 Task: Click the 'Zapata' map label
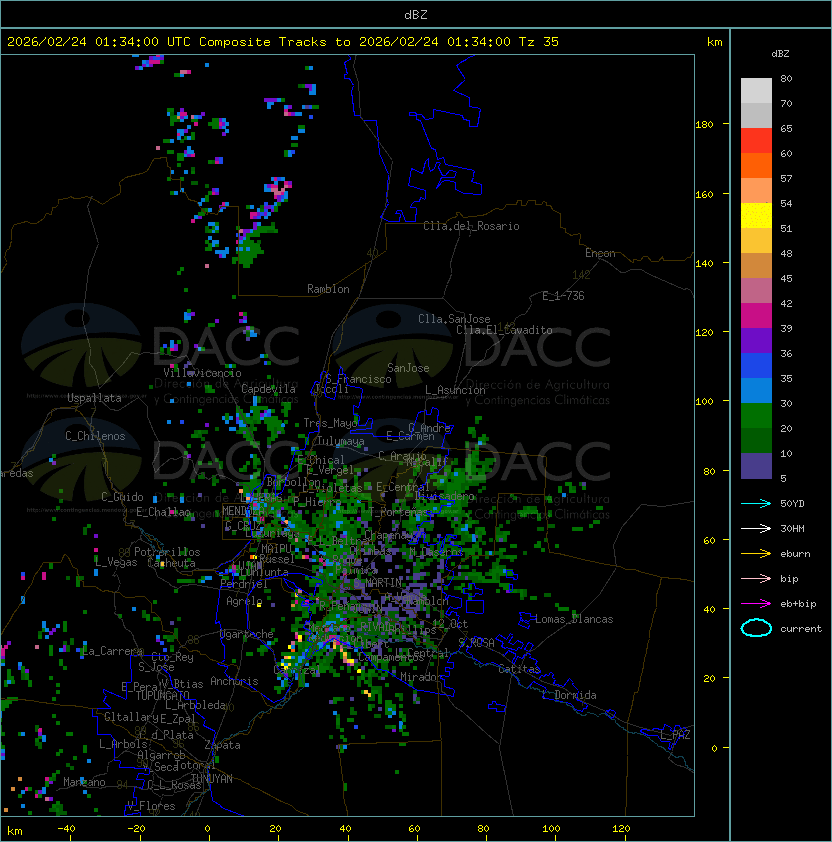222,745
